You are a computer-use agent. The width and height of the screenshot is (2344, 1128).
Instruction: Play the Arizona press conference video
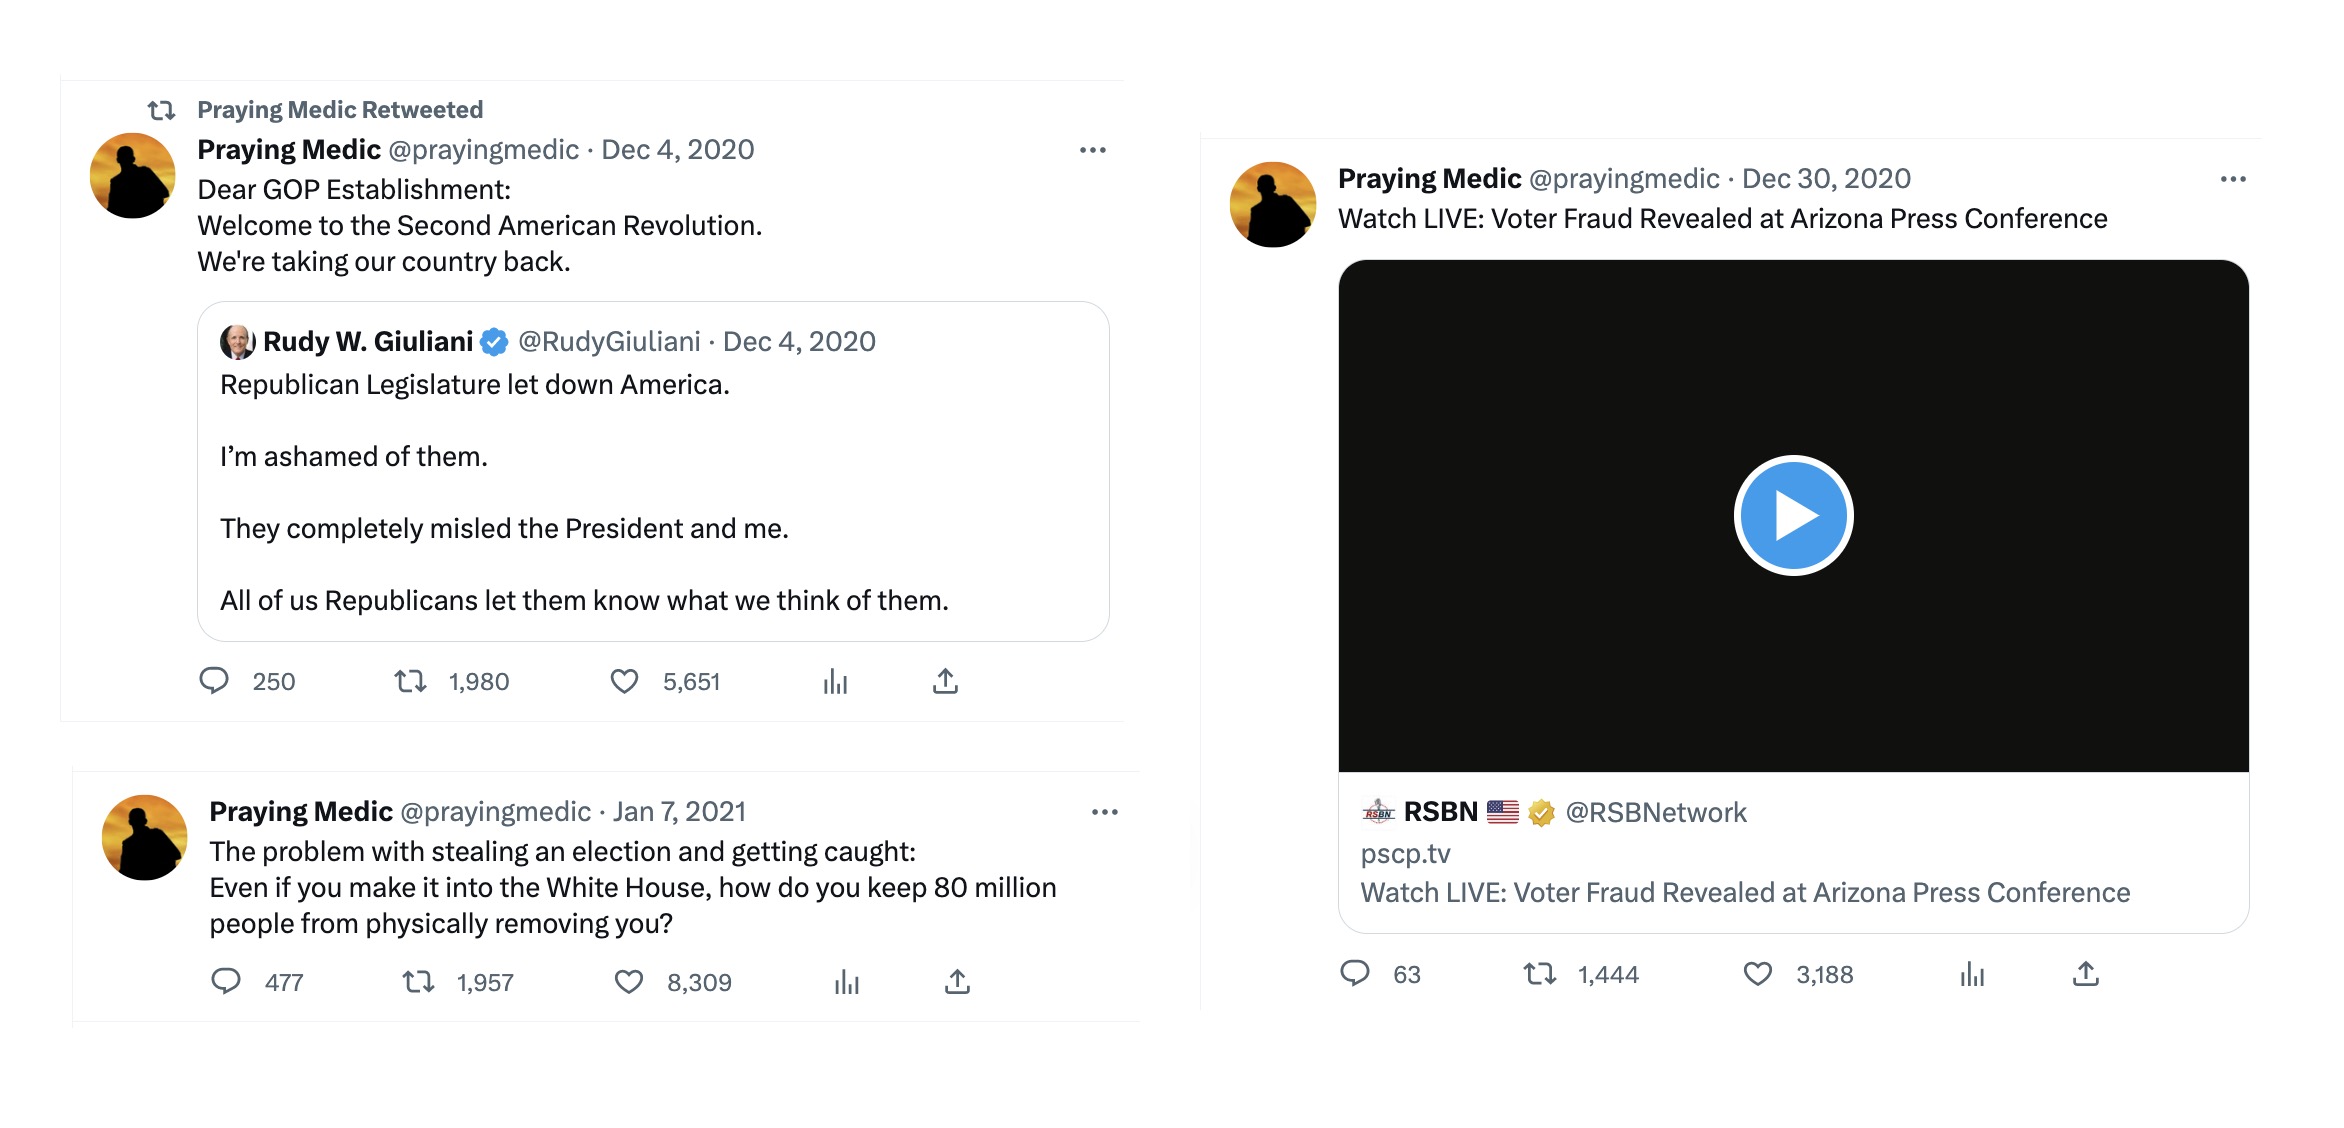click(x=1793, y=514)
